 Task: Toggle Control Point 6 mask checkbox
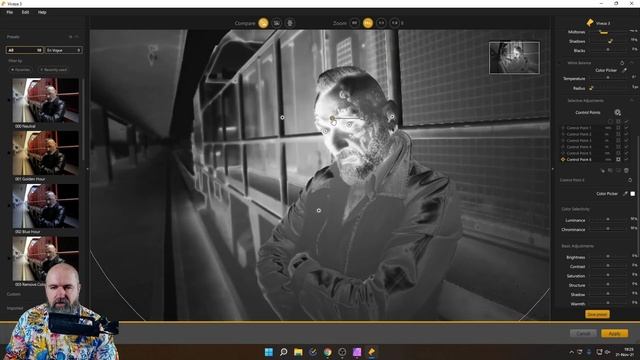pos(618,159)
